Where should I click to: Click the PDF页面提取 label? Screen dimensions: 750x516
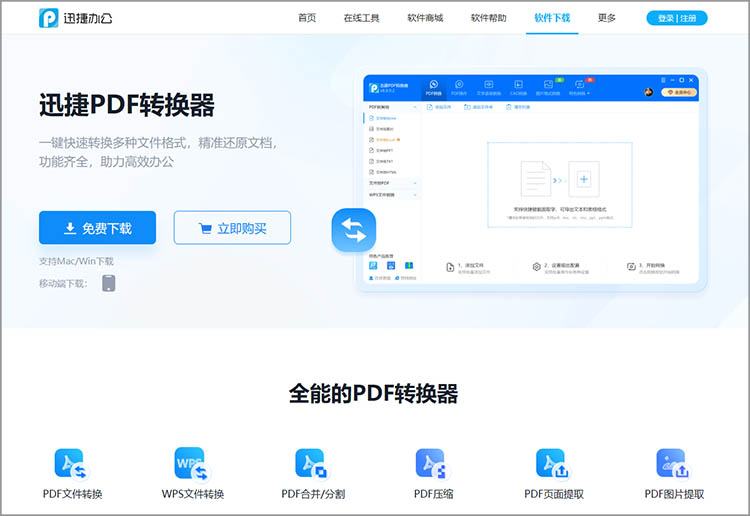[x=553, y=494]
